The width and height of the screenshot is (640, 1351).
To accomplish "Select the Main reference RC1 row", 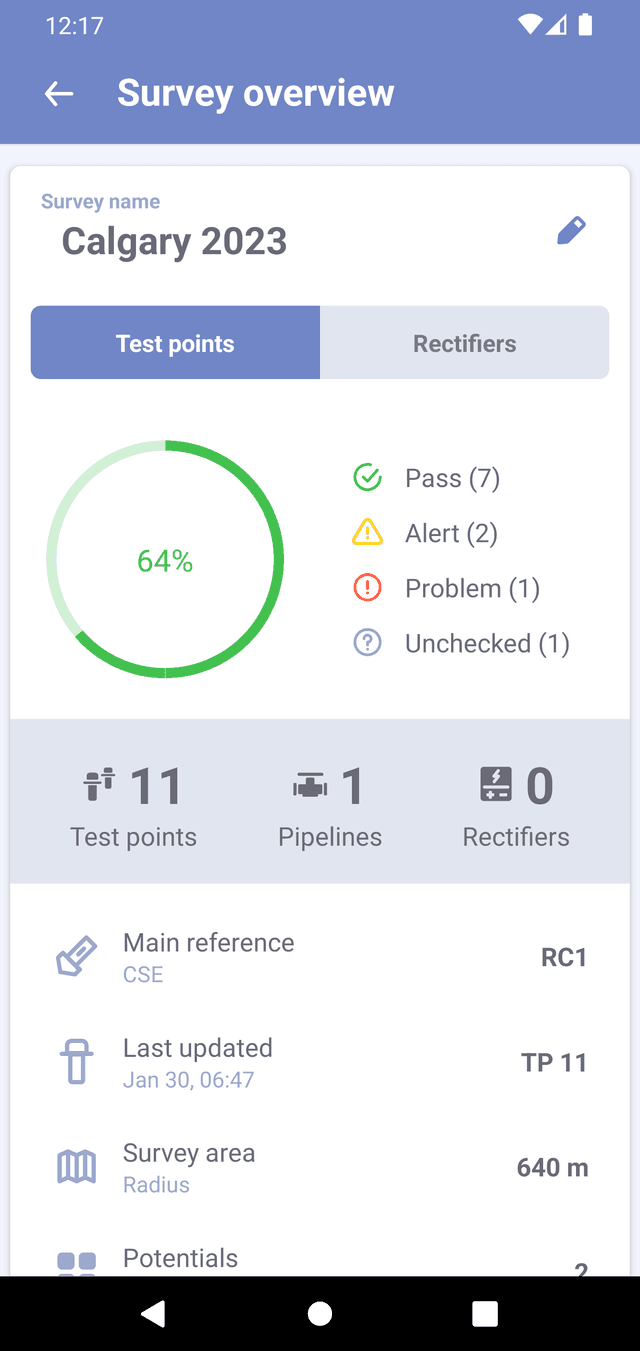I will tap(320, 957).
